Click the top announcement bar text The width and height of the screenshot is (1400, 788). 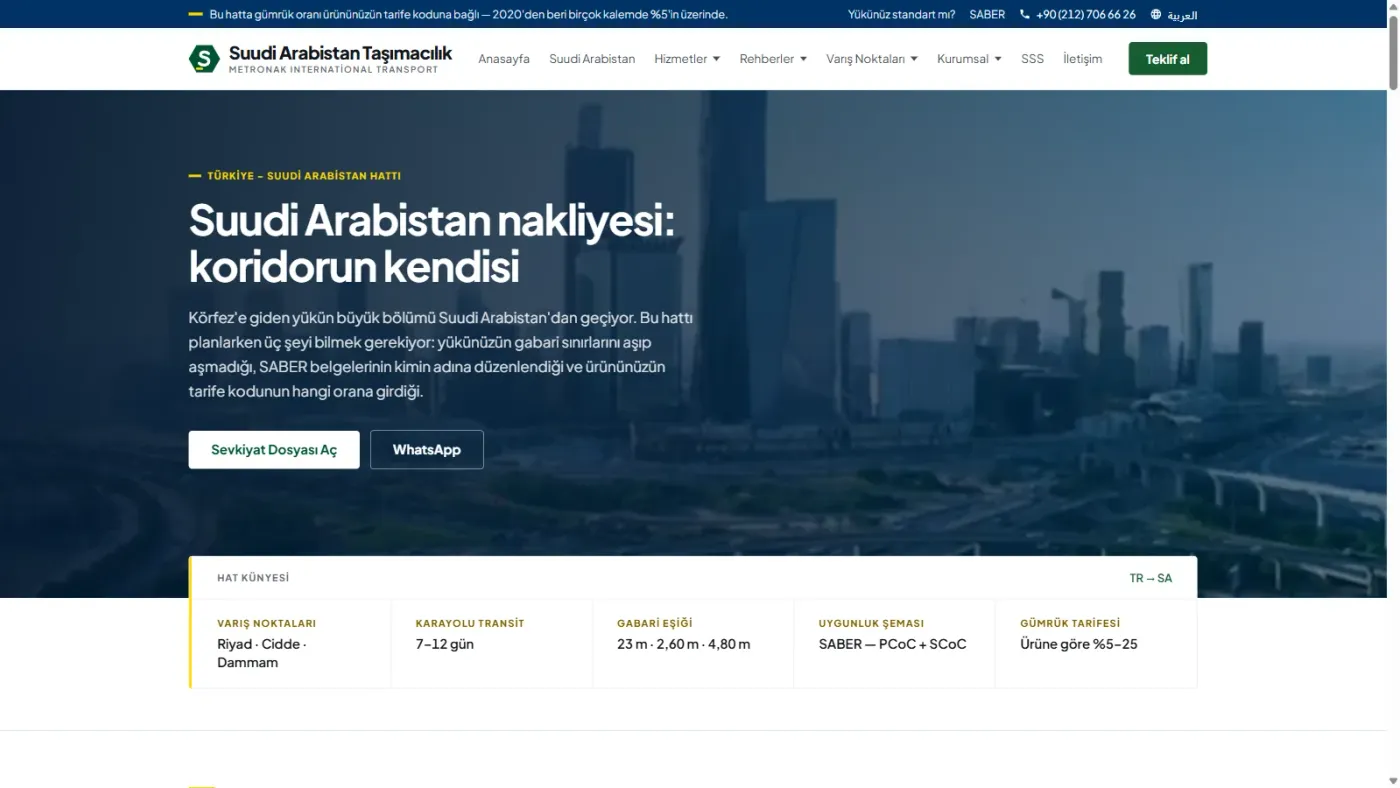coord(468,15)
